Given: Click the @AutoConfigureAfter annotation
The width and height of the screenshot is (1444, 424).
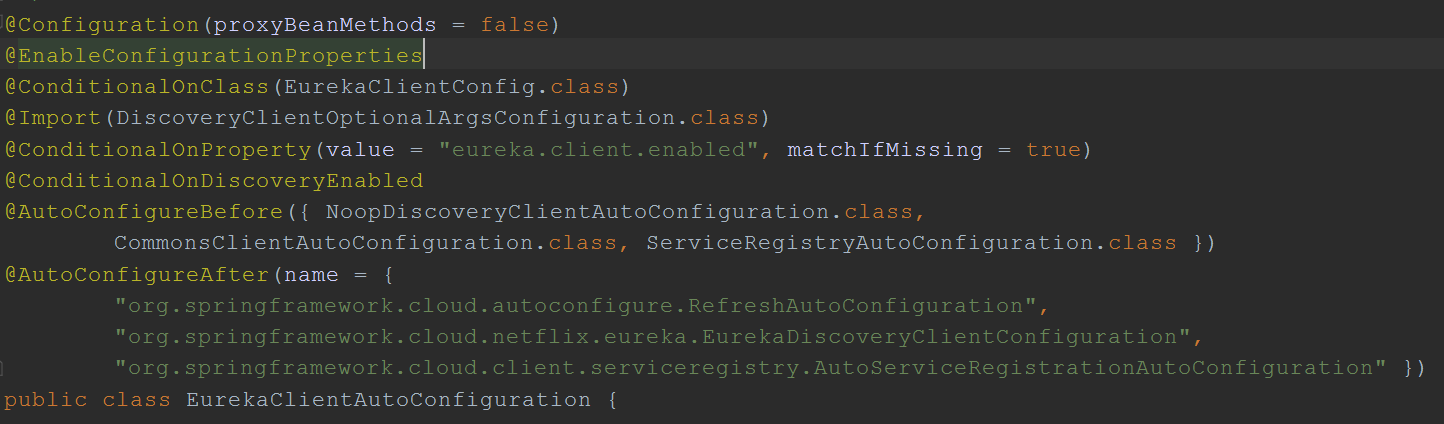Looking at the screenshot, I should coord(139,274).
